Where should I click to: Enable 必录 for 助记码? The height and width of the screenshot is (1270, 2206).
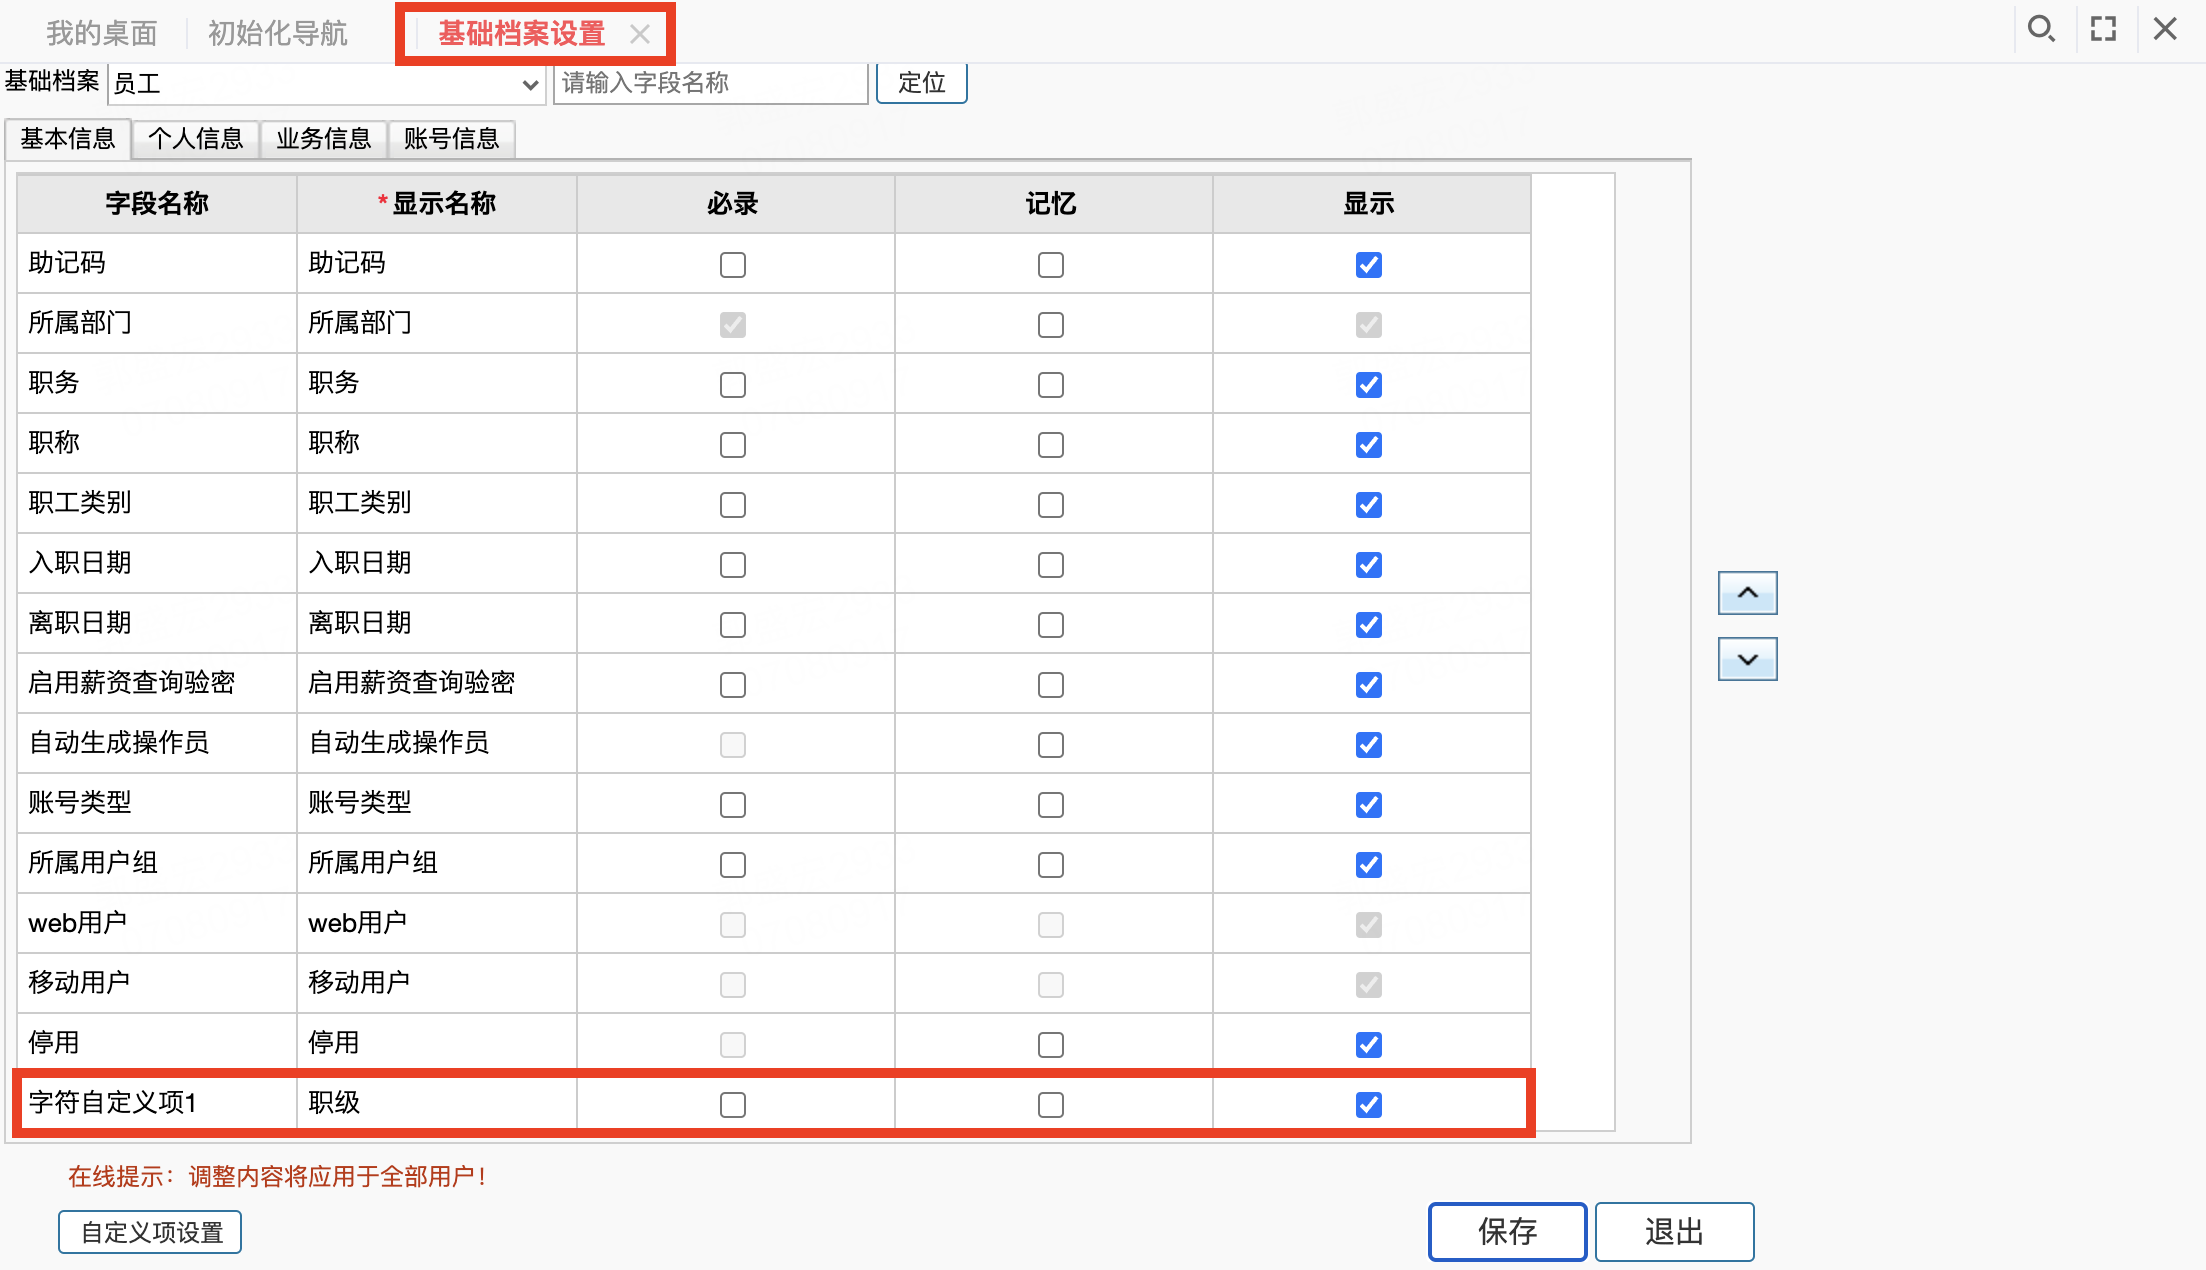click(733, 265)
